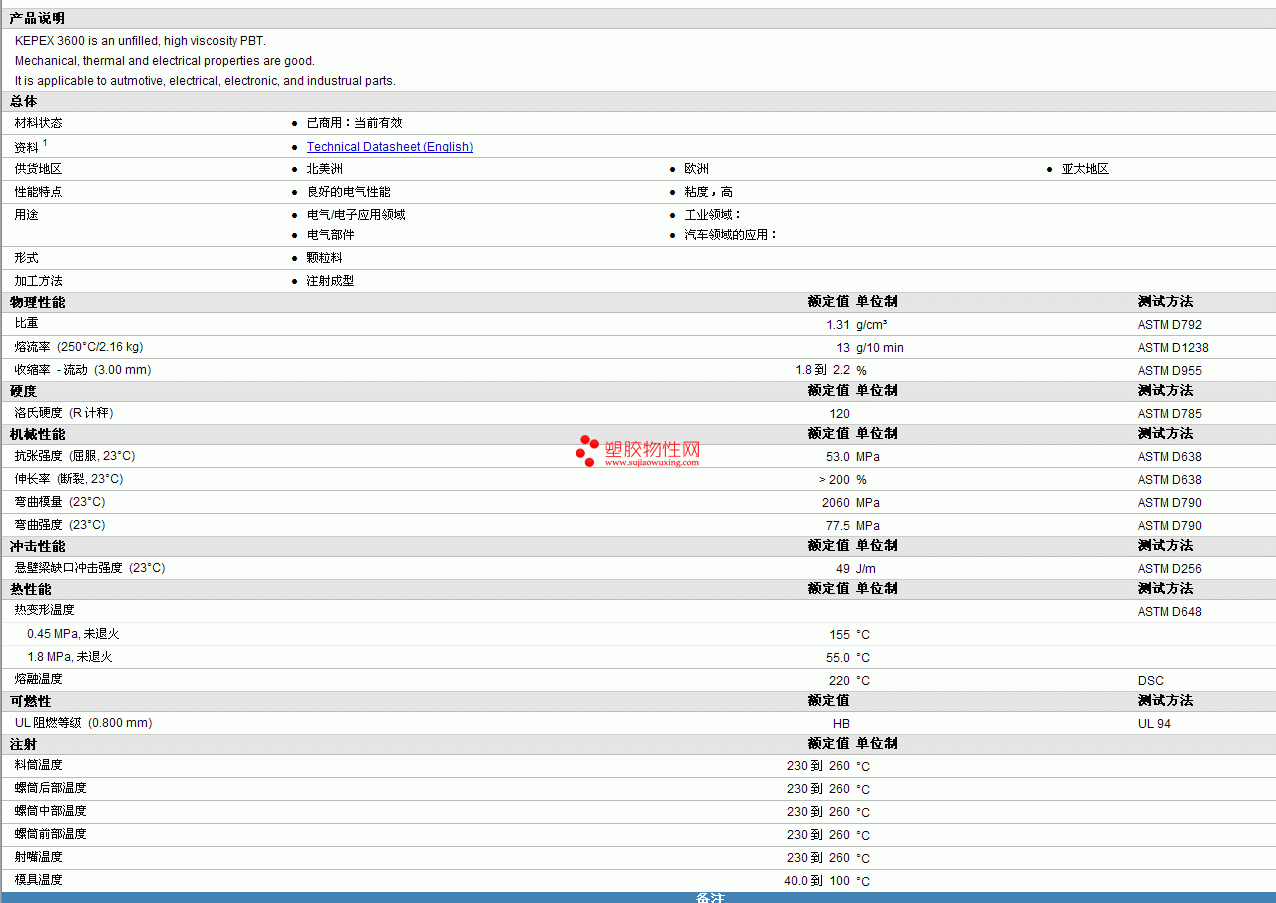The image size is (1276, 903).
Task: Click the g/10 min unit text
Action: [x=879, y=348]
